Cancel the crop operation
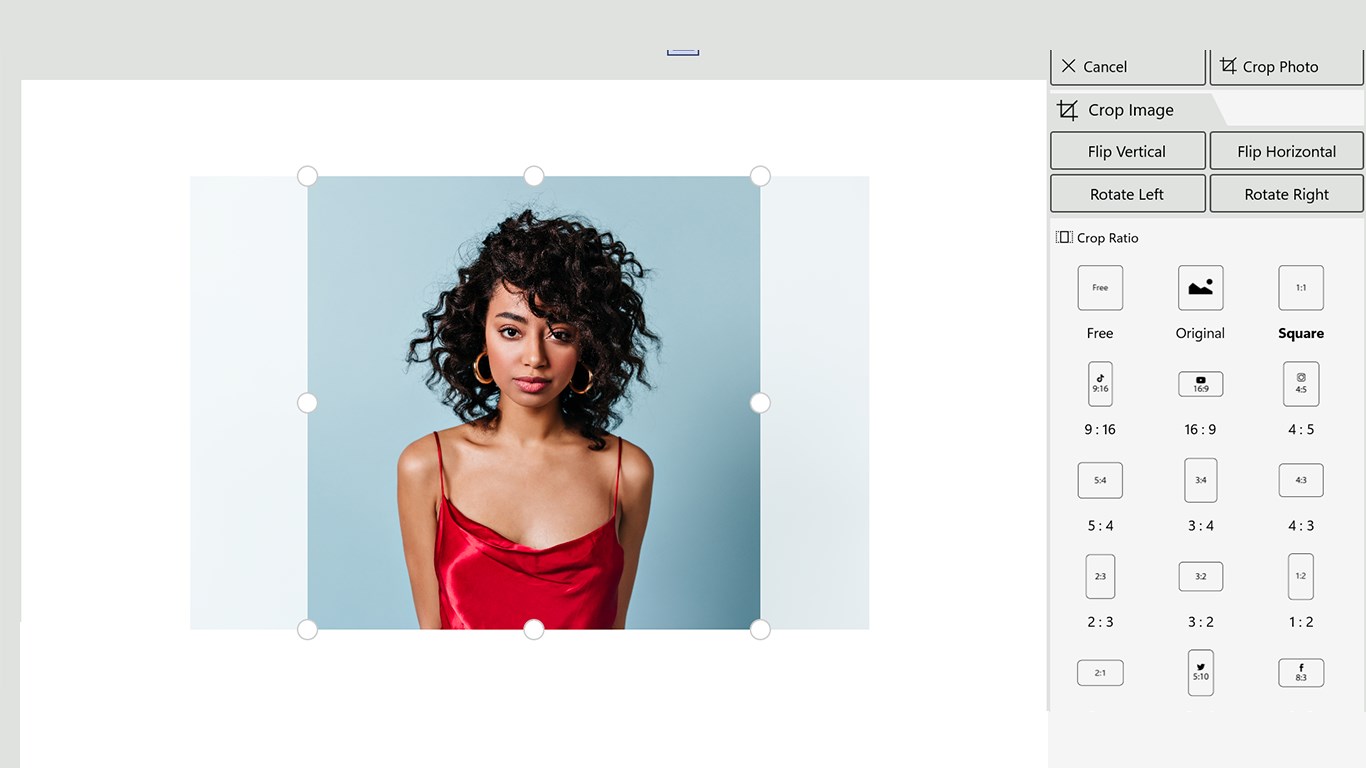The height and width of the screenshot is (768, 1366). pyautogui.click(x=1127, y=67)
